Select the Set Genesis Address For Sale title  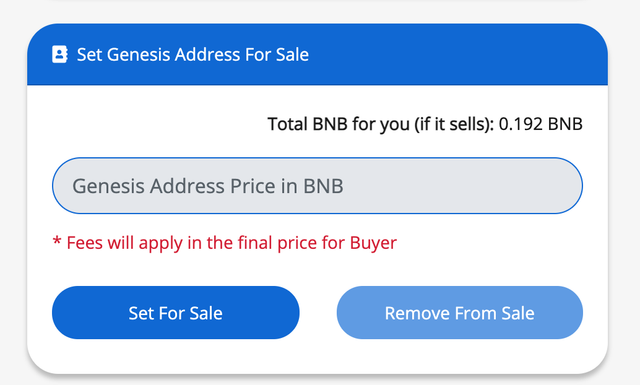click(193, 55)
